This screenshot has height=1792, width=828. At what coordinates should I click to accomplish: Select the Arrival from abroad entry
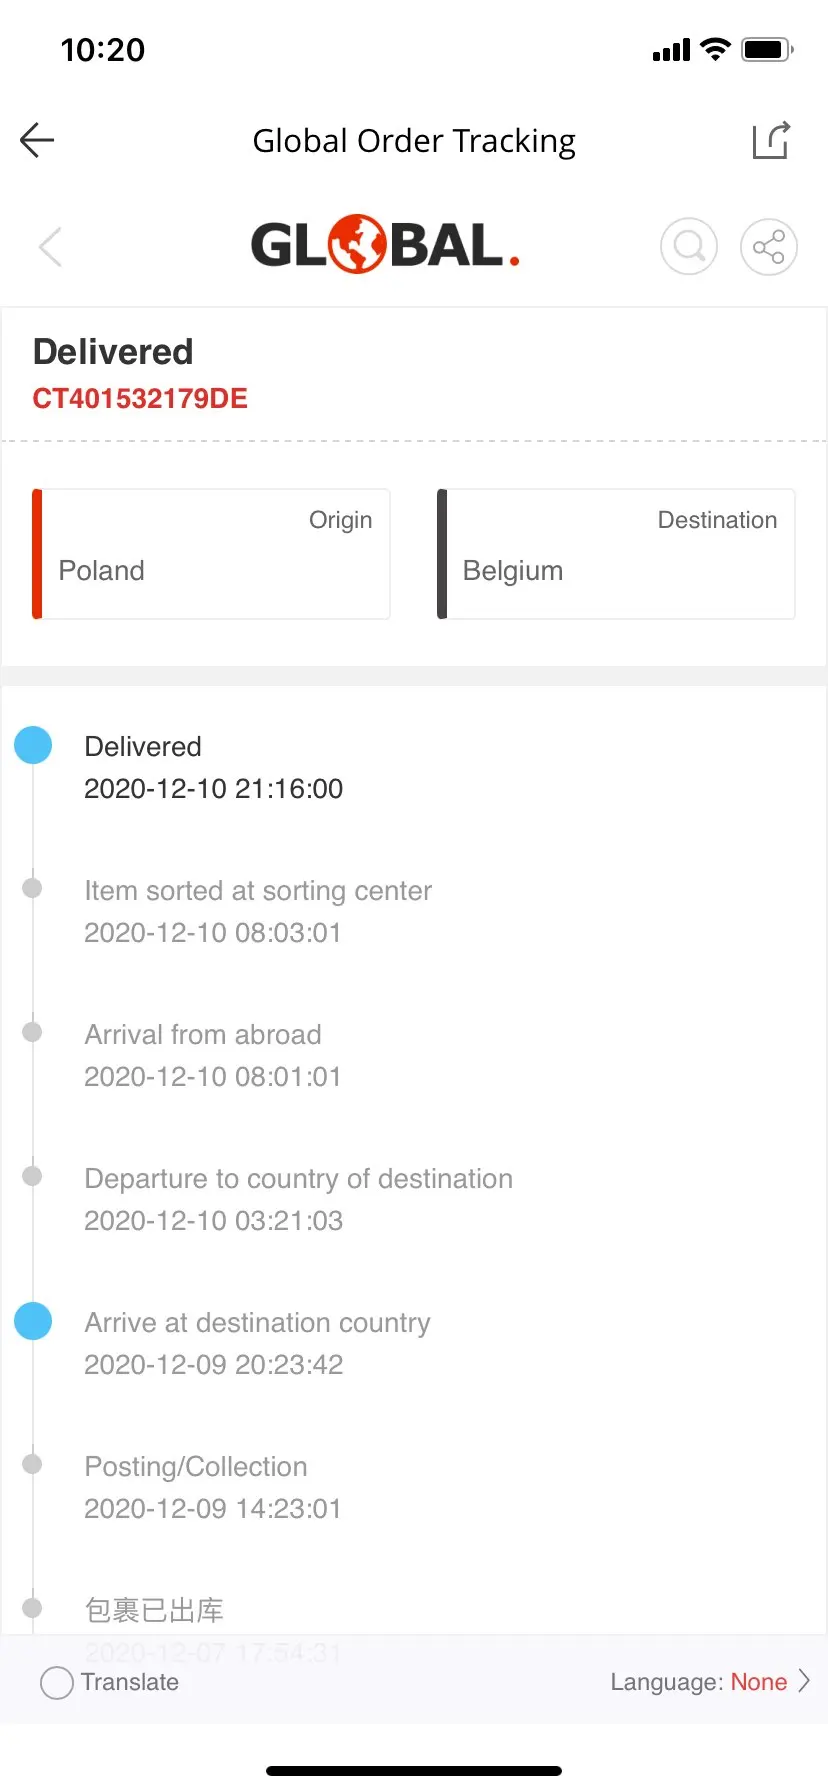pyautogui.click(x=212, y=1054)
